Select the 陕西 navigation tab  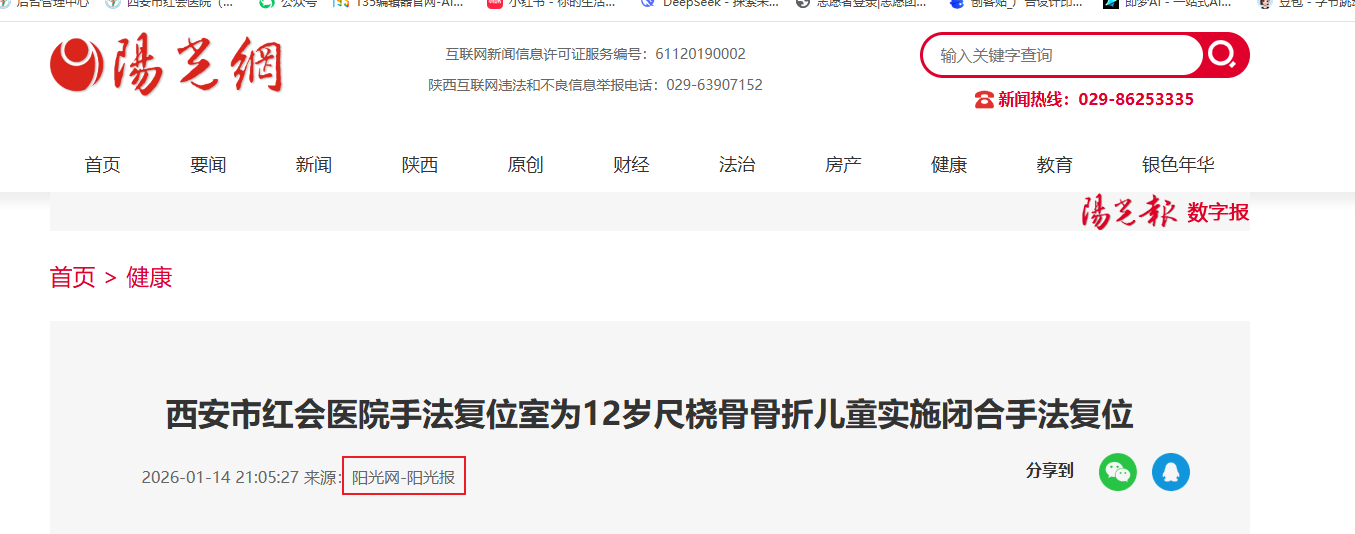click(x=420, y=165)
